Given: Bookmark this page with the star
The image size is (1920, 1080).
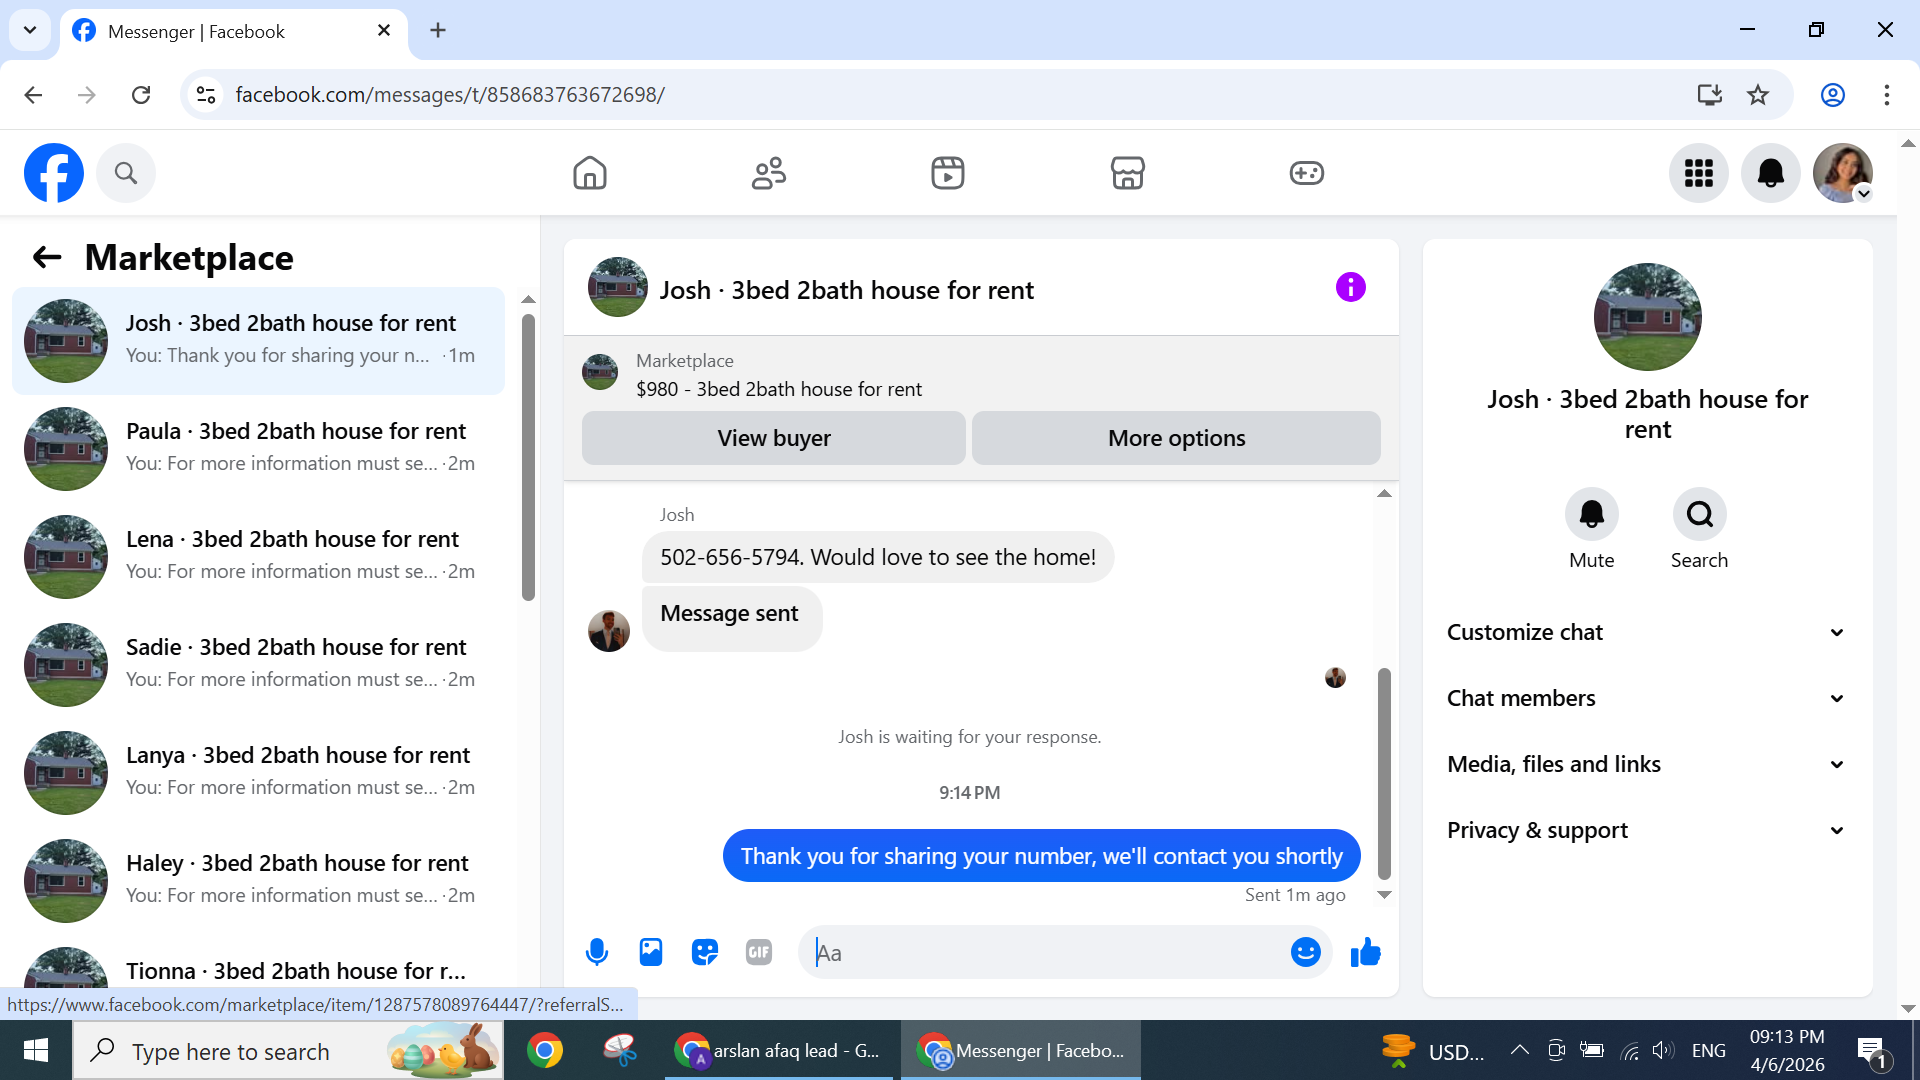Looking at the screenshot, I should point(1758,95).
